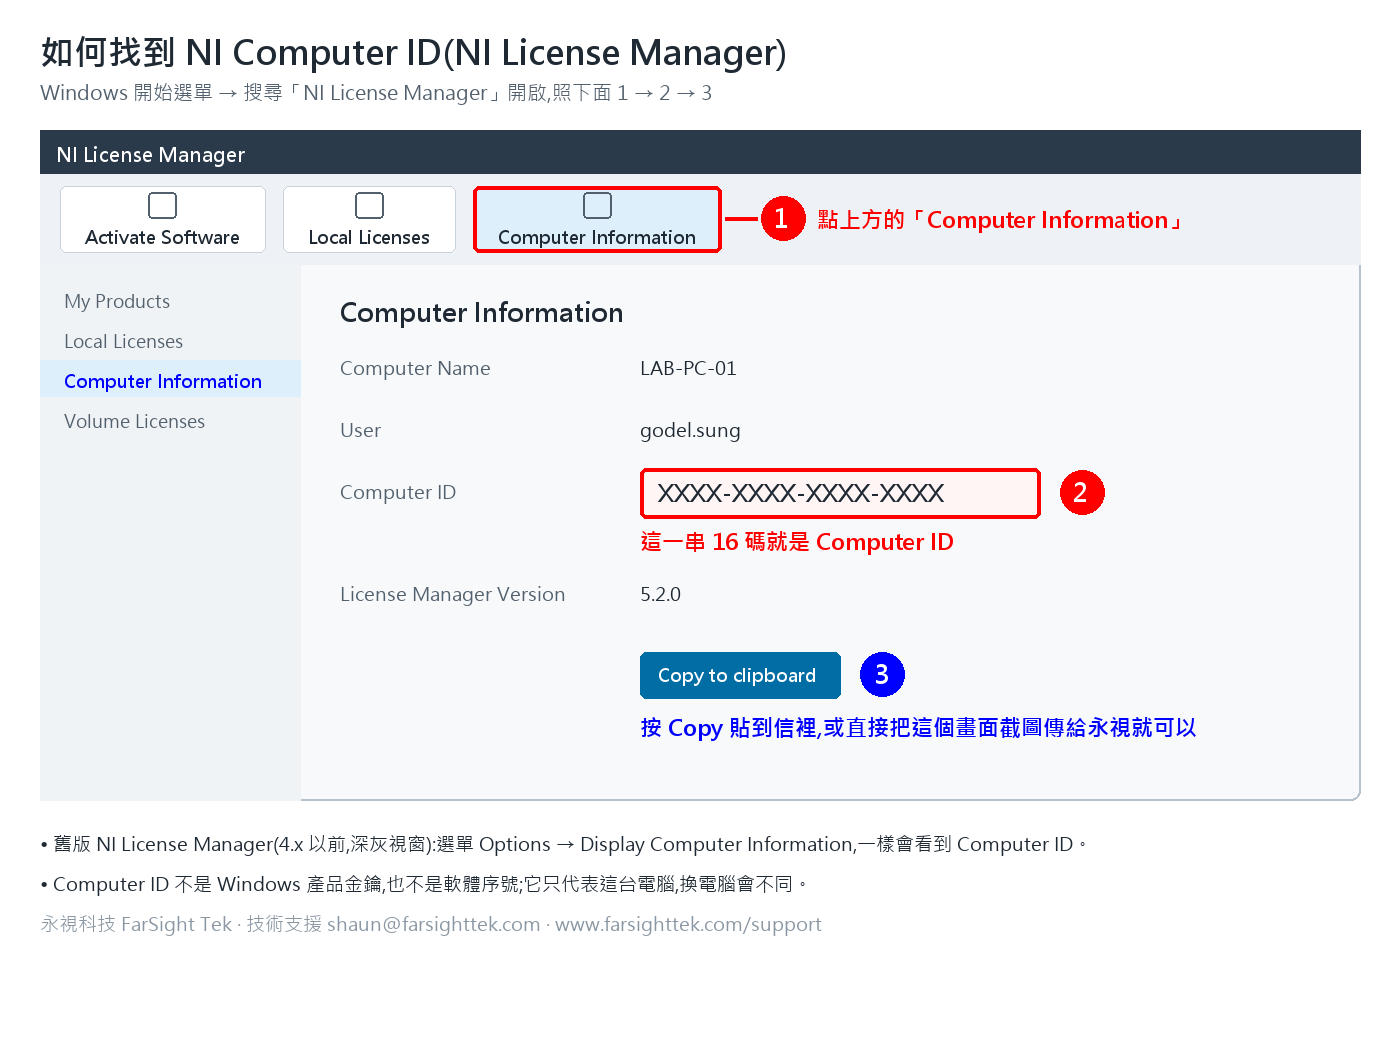Click the computer name LAB-PC-01
1400x1040 pixels.
pos(688,368)
